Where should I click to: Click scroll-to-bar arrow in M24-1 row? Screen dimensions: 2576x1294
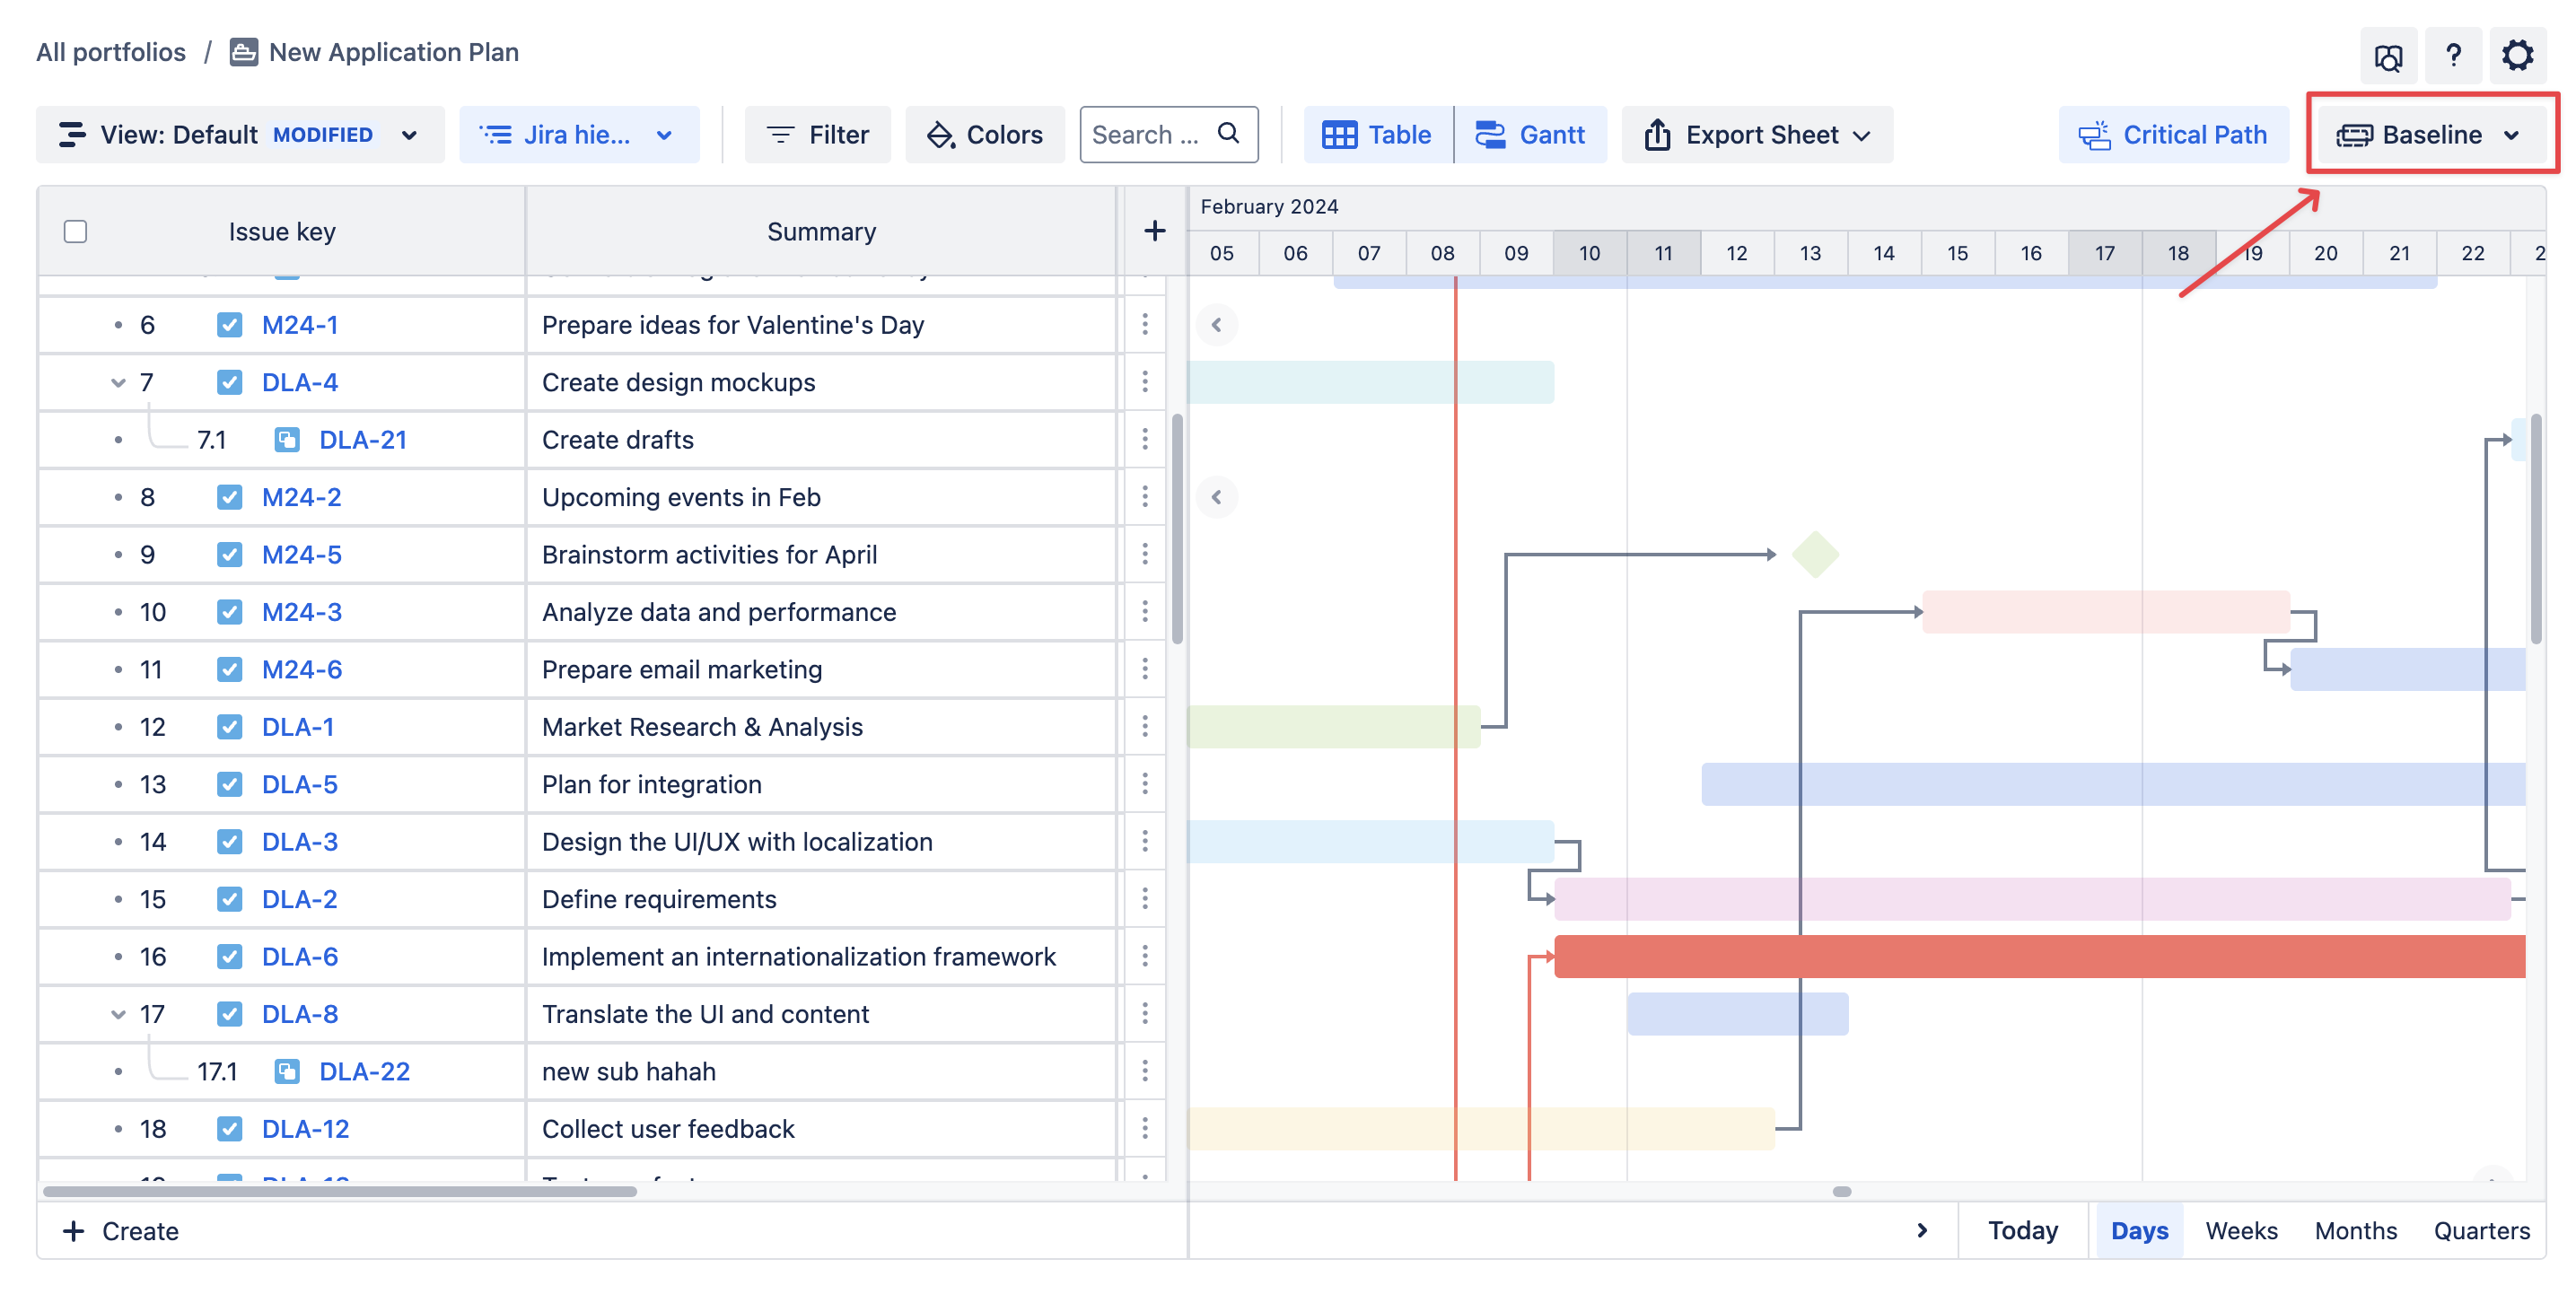click(1216, 325)
